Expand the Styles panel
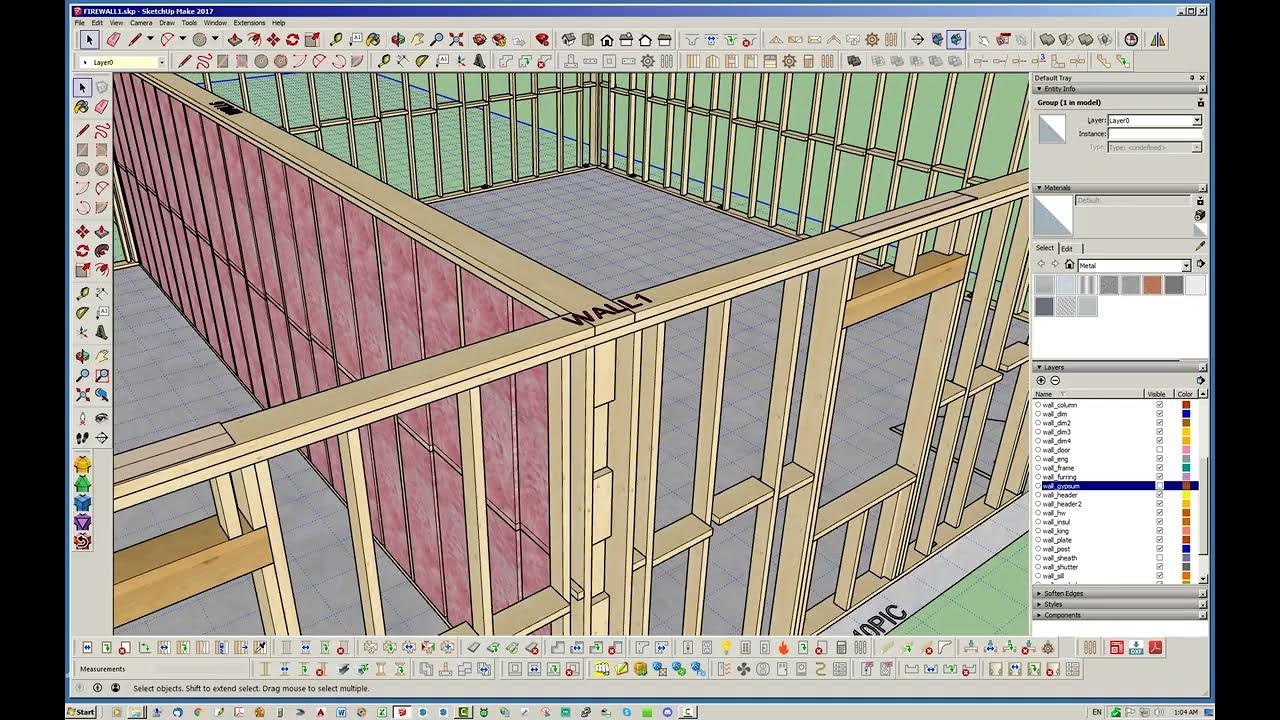1280x720 pixels. point(1039,605)
